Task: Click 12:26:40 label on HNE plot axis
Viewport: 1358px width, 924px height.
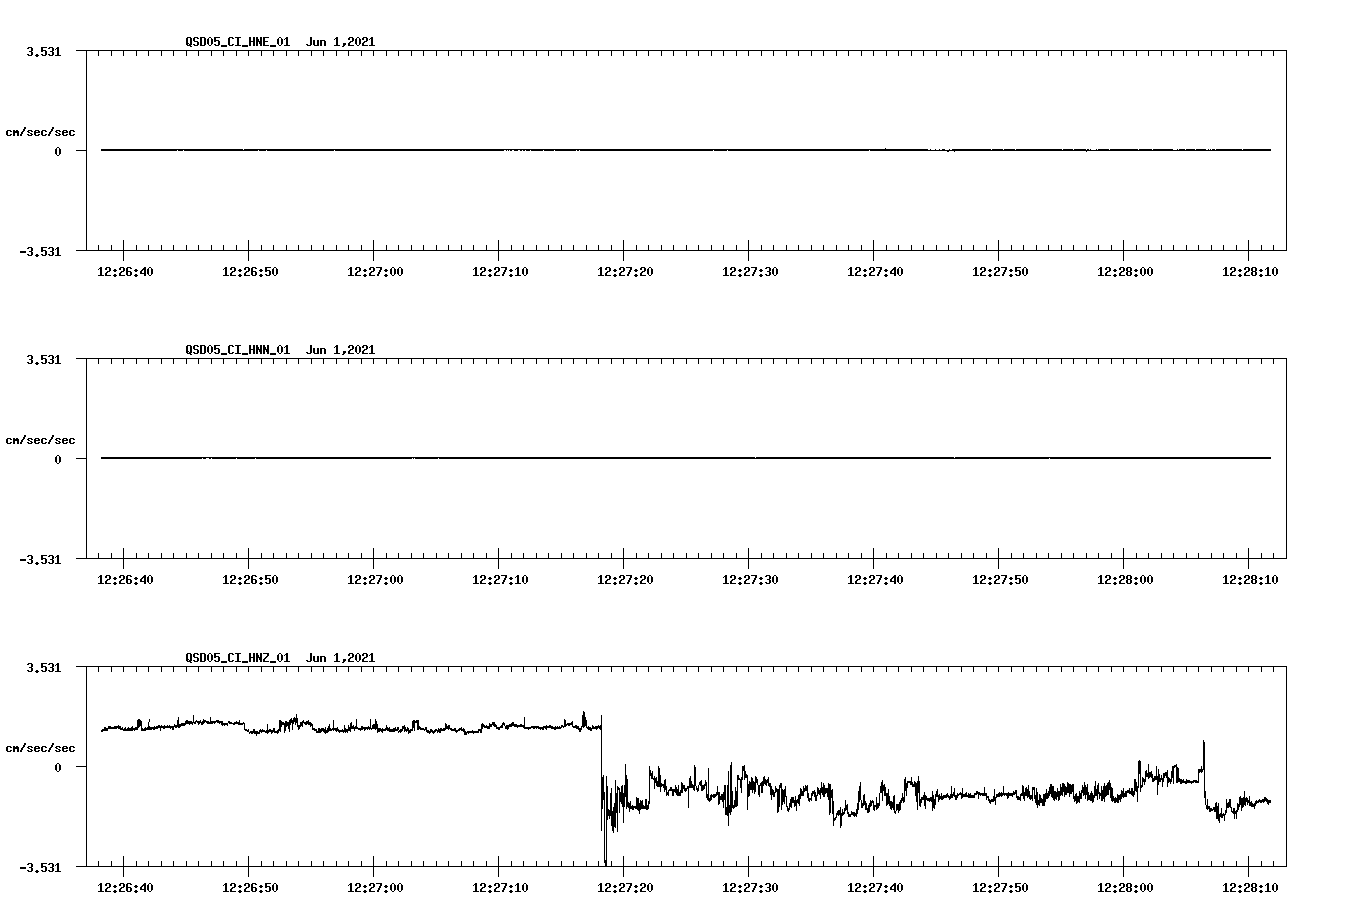Action: (125, 272)
